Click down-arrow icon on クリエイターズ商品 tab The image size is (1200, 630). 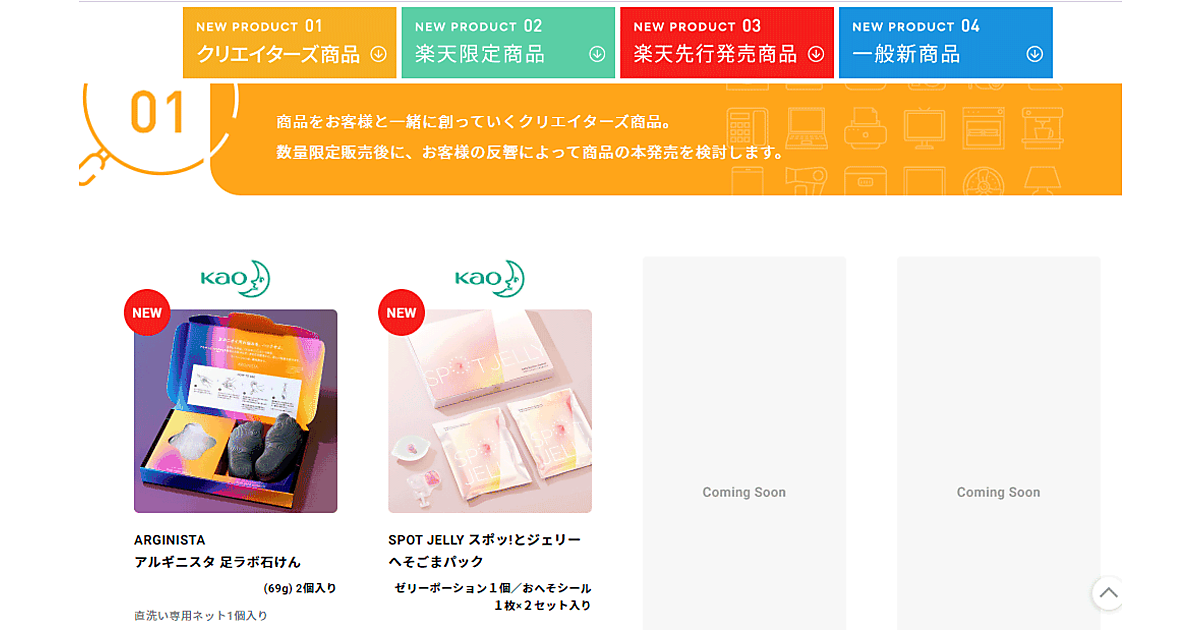click(378, 54)
